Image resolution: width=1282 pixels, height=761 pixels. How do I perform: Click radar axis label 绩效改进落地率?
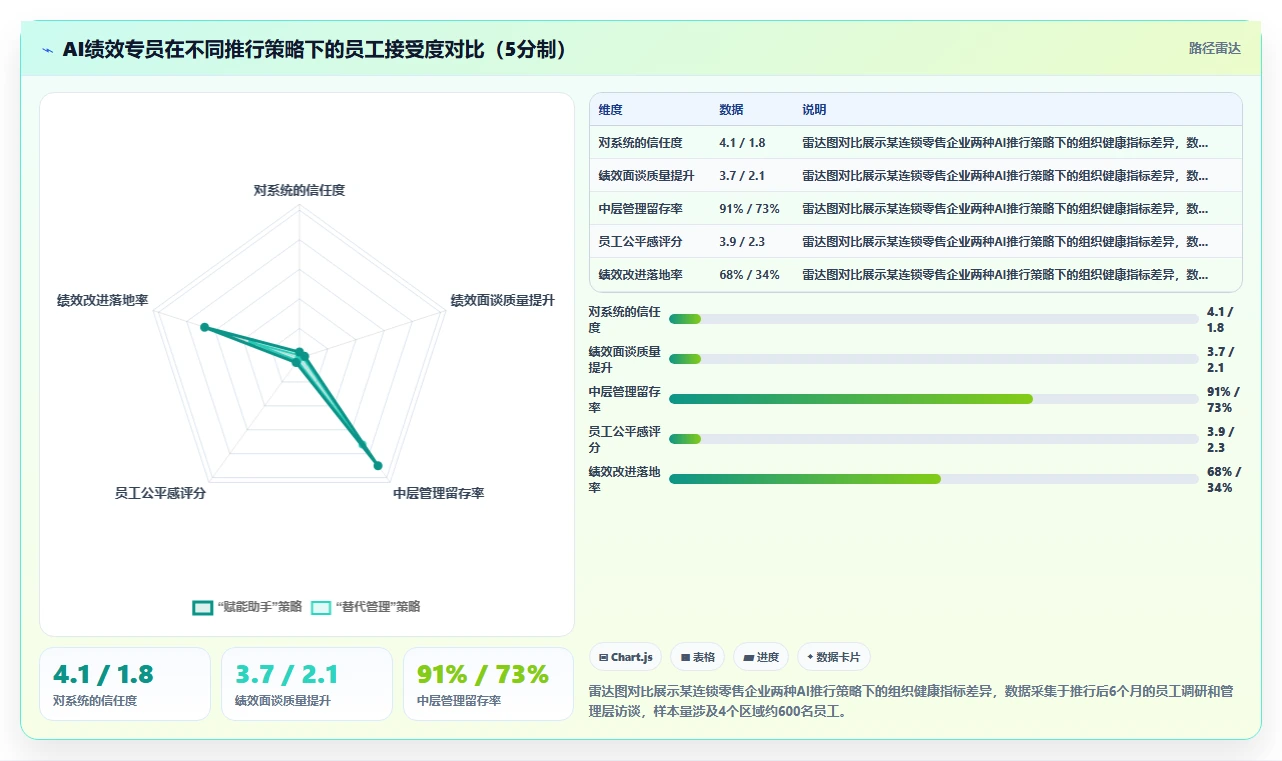(103, 300)
